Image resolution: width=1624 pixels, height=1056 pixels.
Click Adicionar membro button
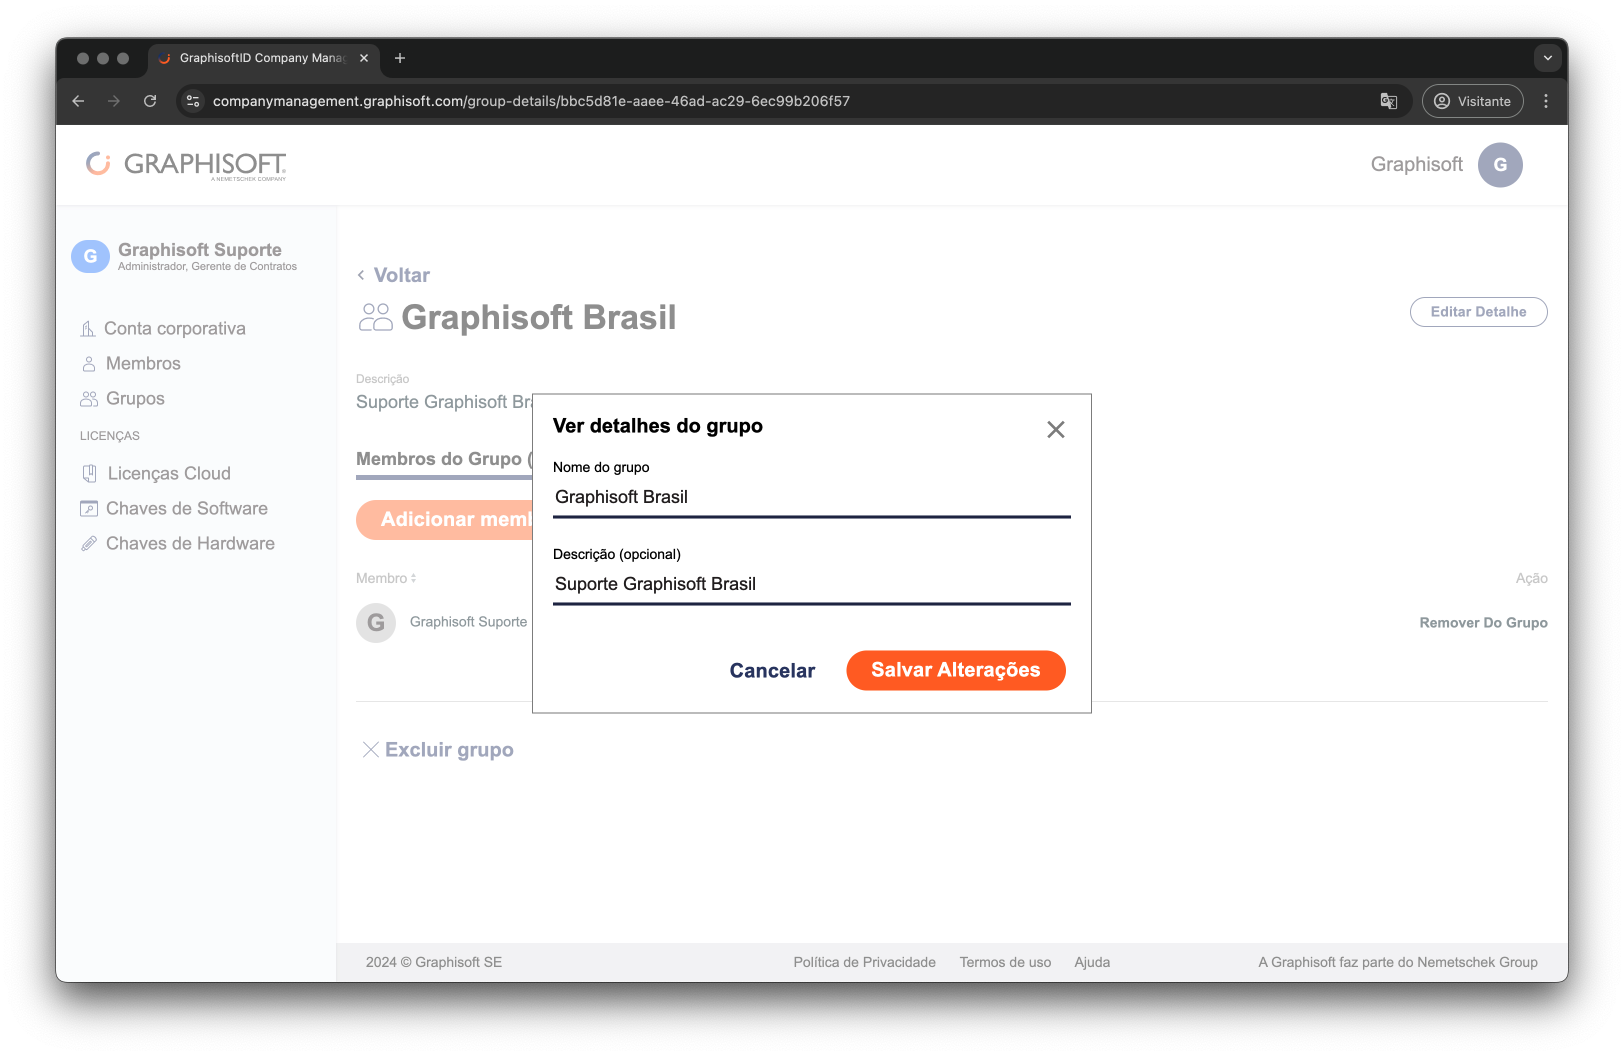[445, 520]
